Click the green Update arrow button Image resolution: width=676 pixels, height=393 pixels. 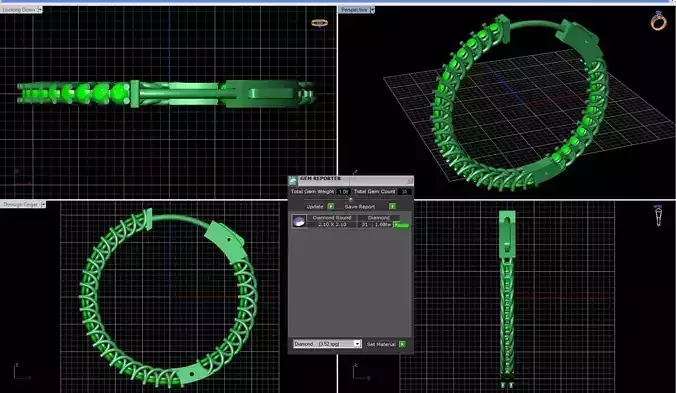pyautogui.click(x=331, y=206)
